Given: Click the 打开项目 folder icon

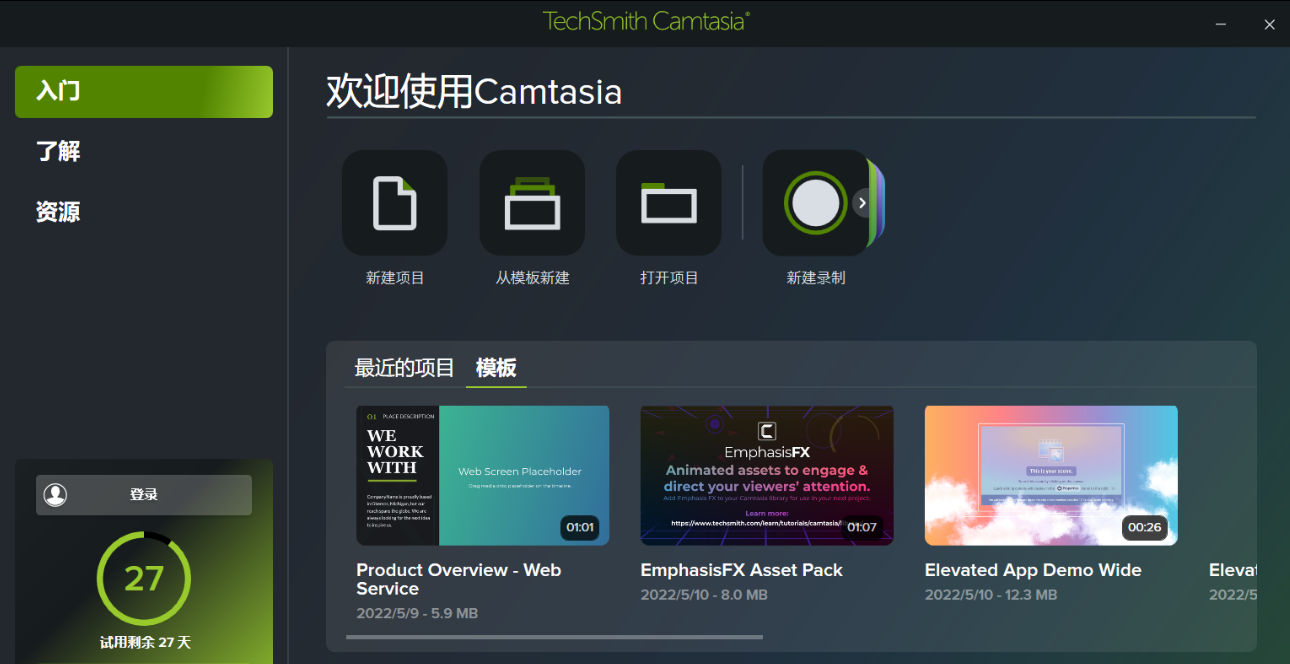Looking at the screenshot, I should coord(669,203).
